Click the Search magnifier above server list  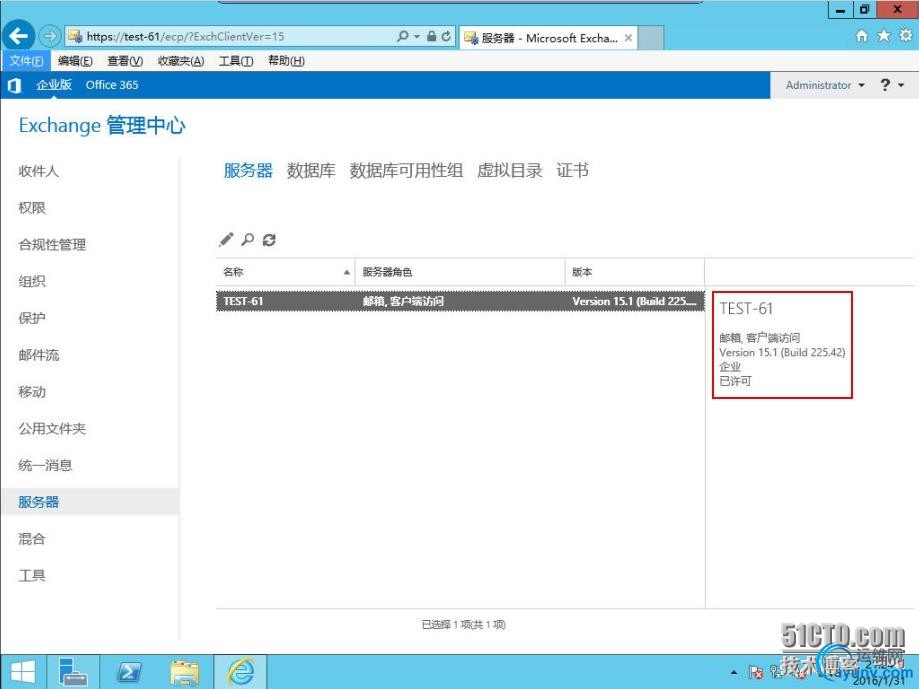pyautogui.click(x=248, y=240)
